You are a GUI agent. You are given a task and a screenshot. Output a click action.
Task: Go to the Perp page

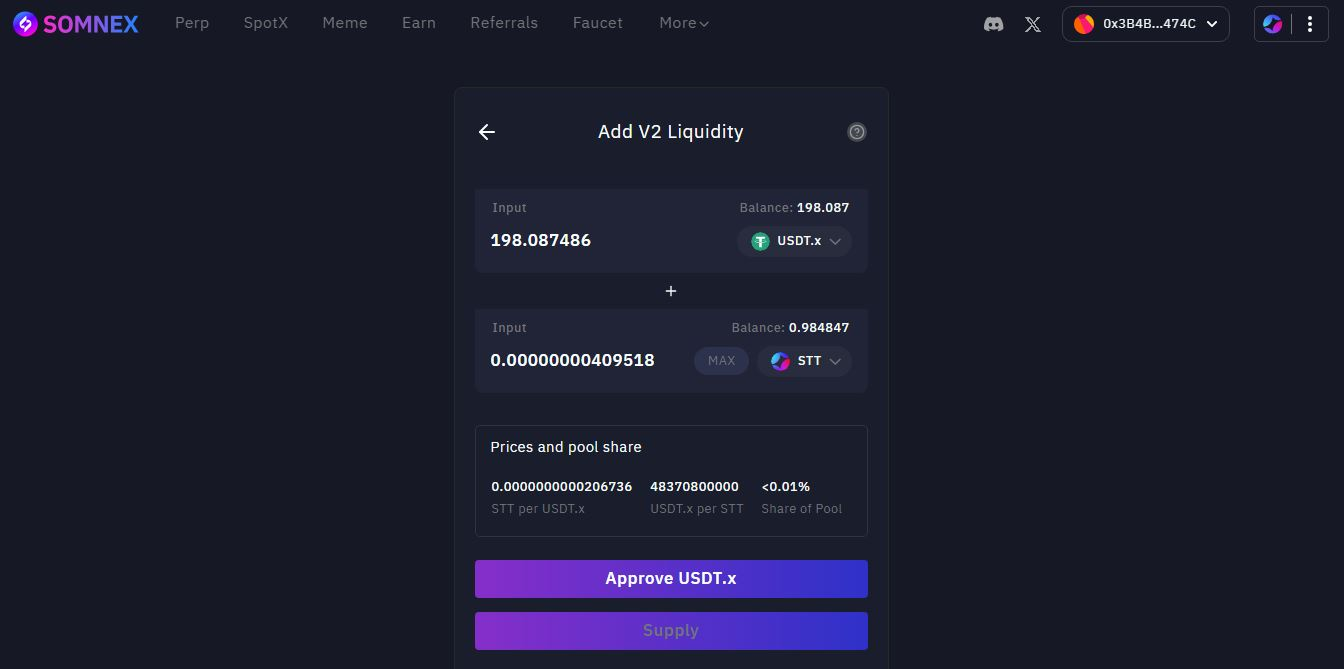192,23
